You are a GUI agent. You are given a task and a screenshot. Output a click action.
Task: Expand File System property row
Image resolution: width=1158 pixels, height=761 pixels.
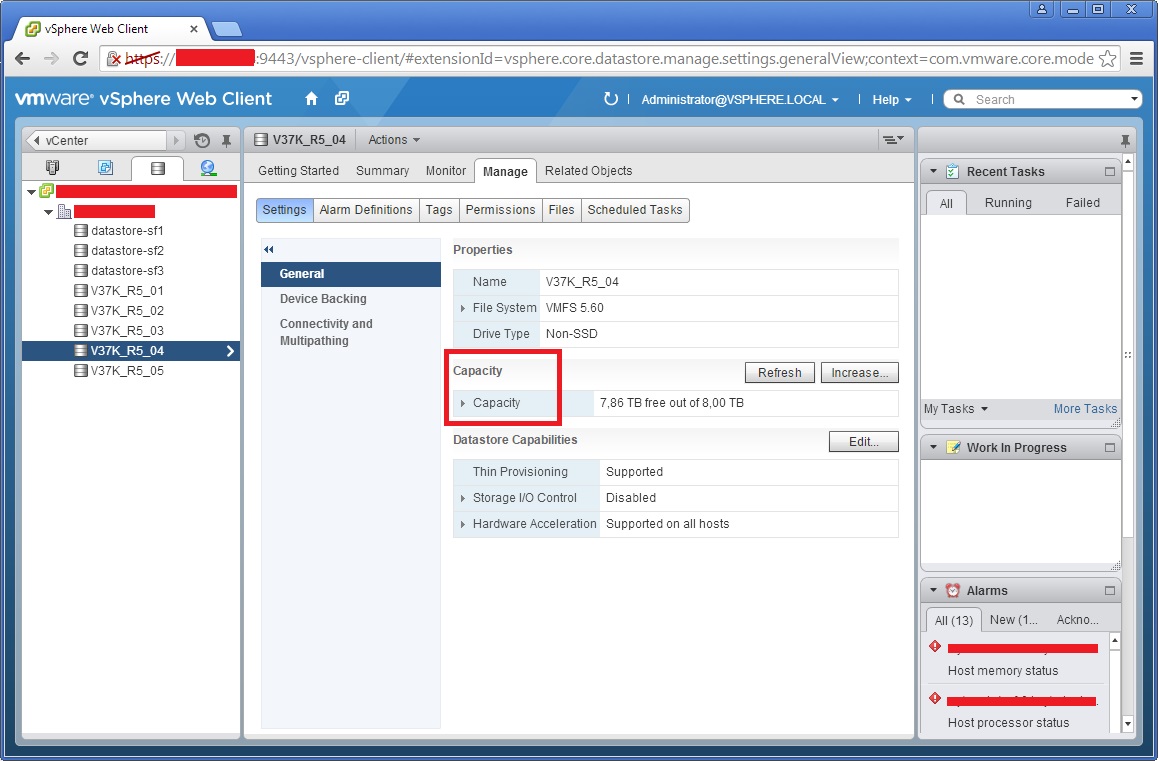click(x=462, y=308)
